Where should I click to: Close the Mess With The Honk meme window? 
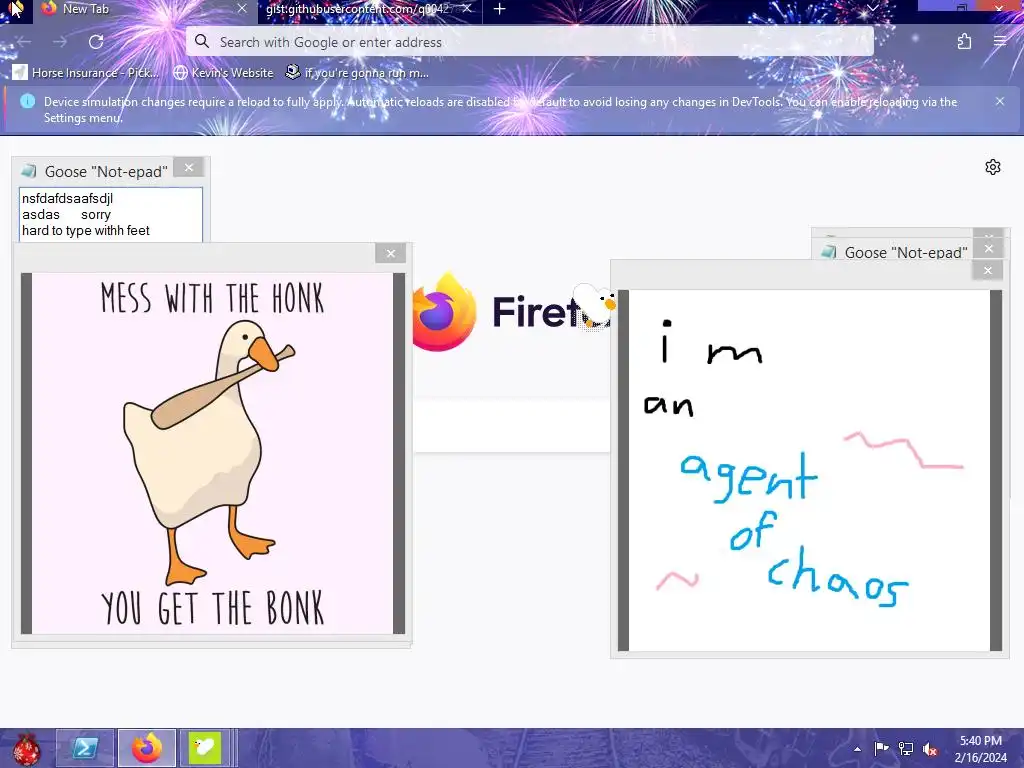pyautogui.click(x=391, y=253)
